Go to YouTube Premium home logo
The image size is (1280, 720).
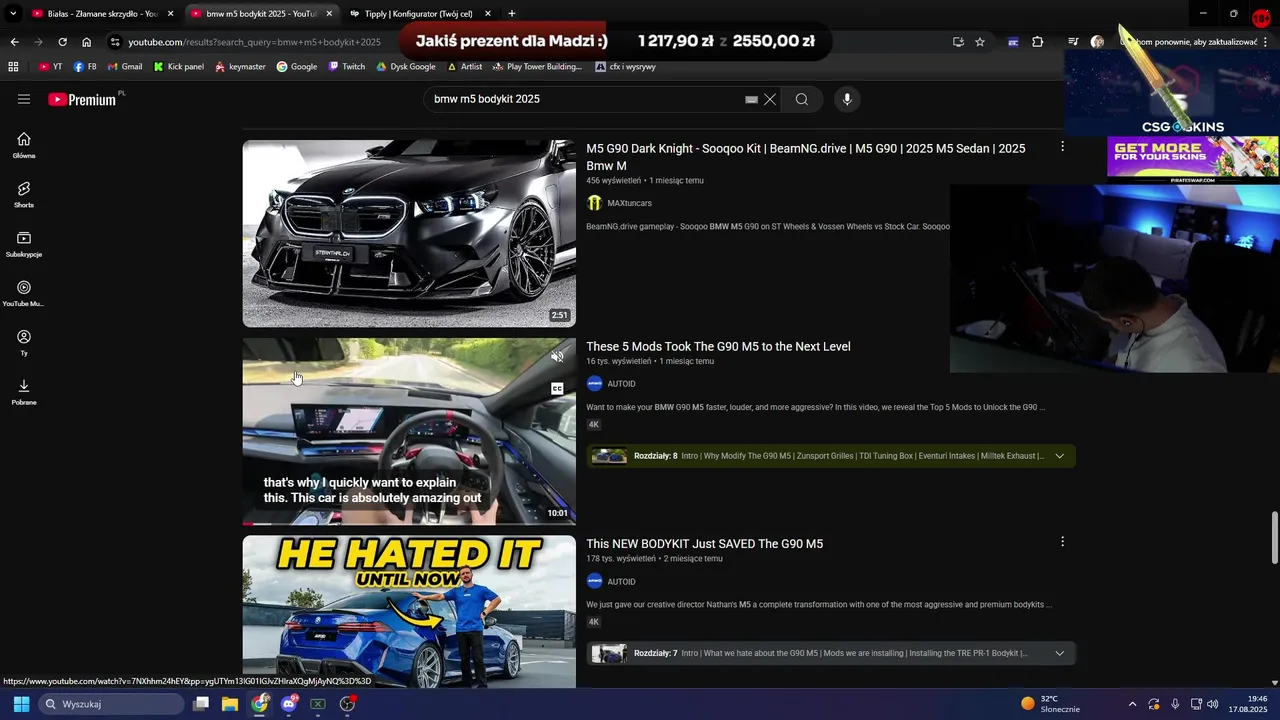(x=83, y=99)
